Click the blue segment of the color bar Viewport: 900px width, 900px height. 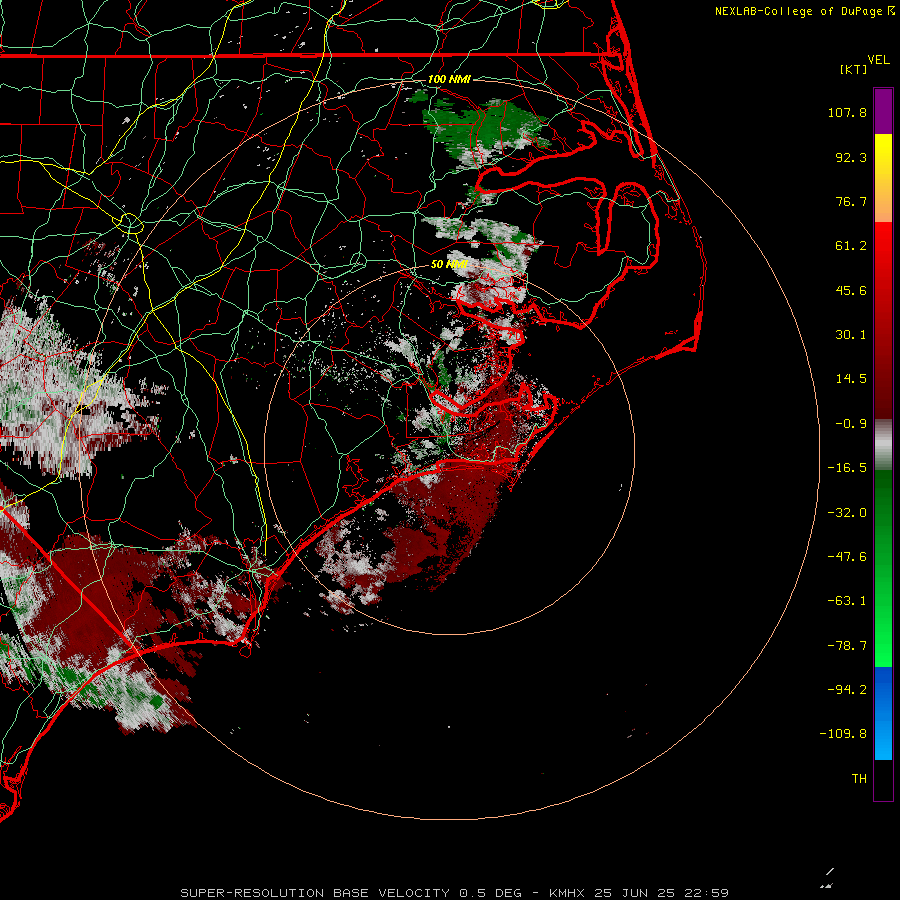point(883,713)
